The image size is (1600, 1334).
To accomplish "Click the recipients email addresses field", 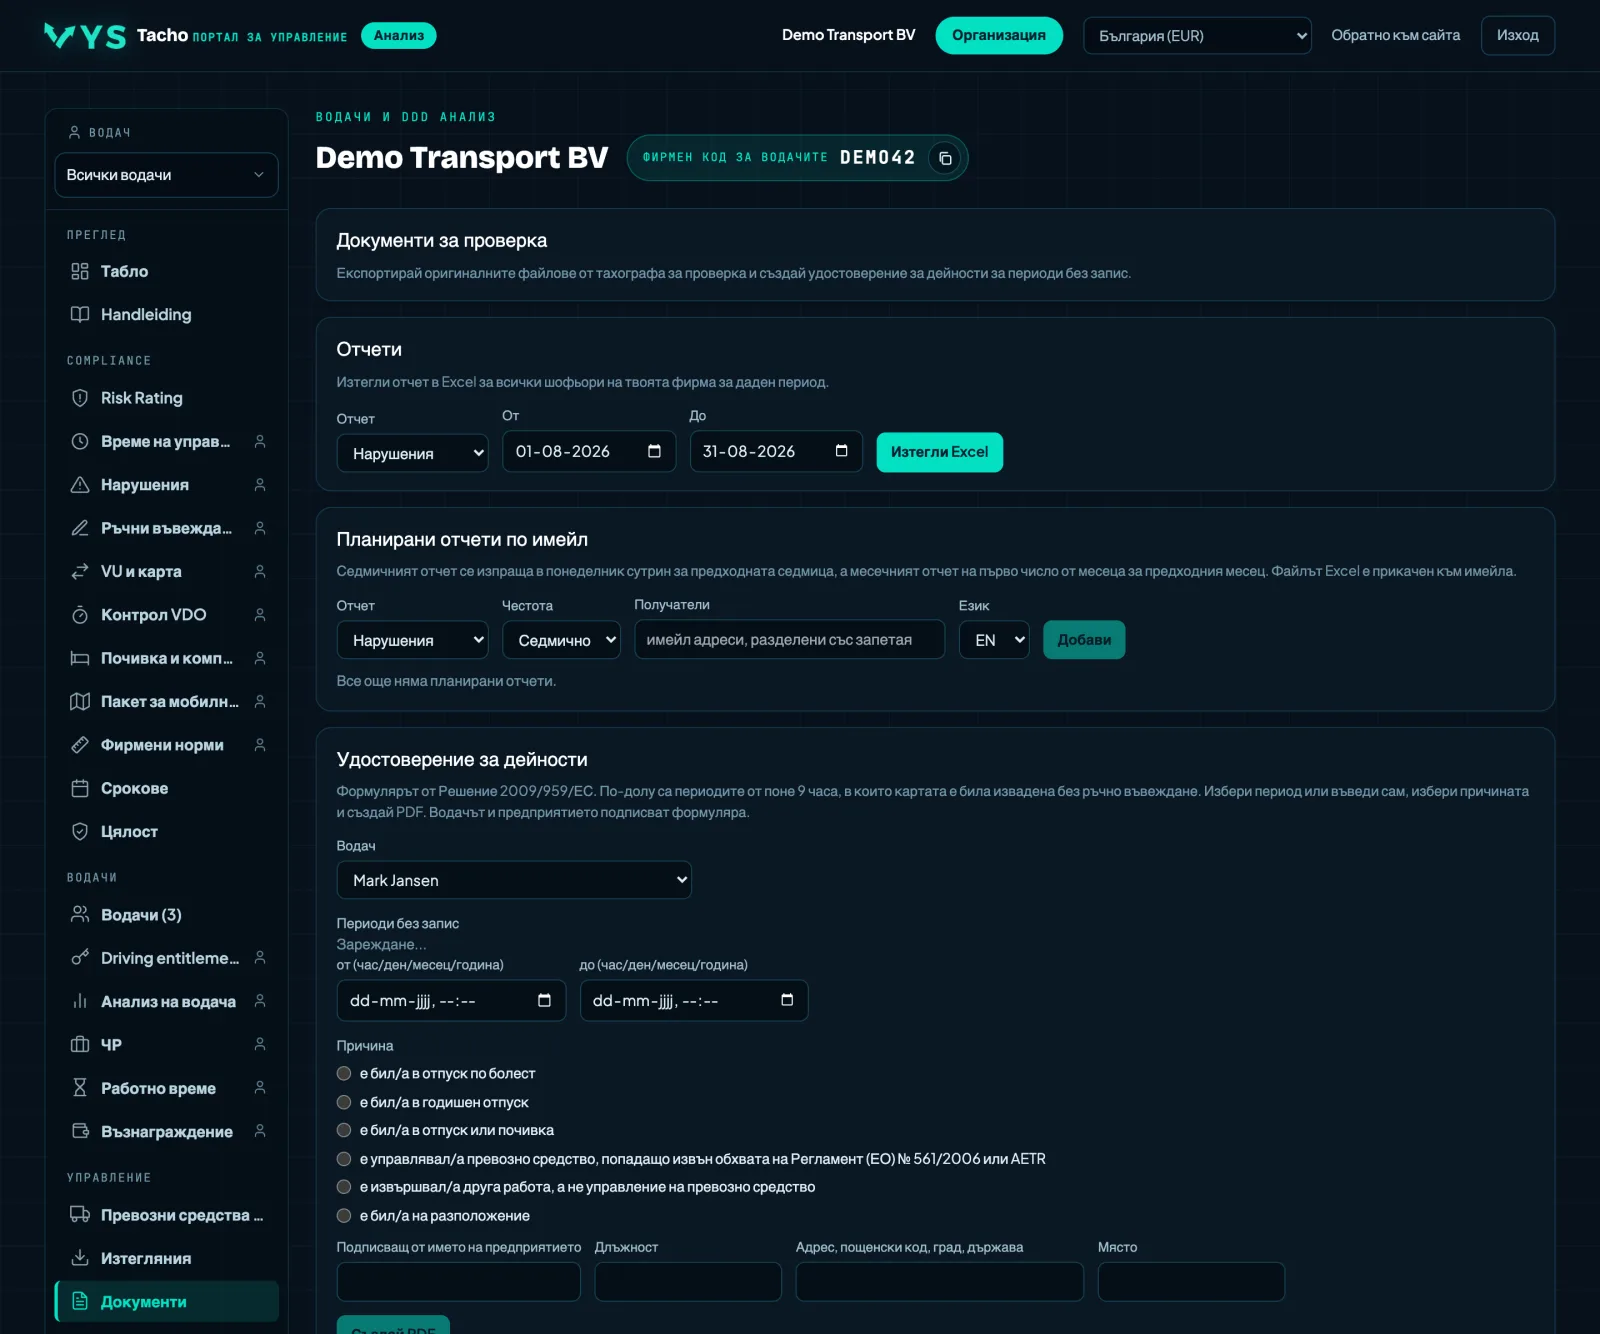I will click(x=789, y=640).
